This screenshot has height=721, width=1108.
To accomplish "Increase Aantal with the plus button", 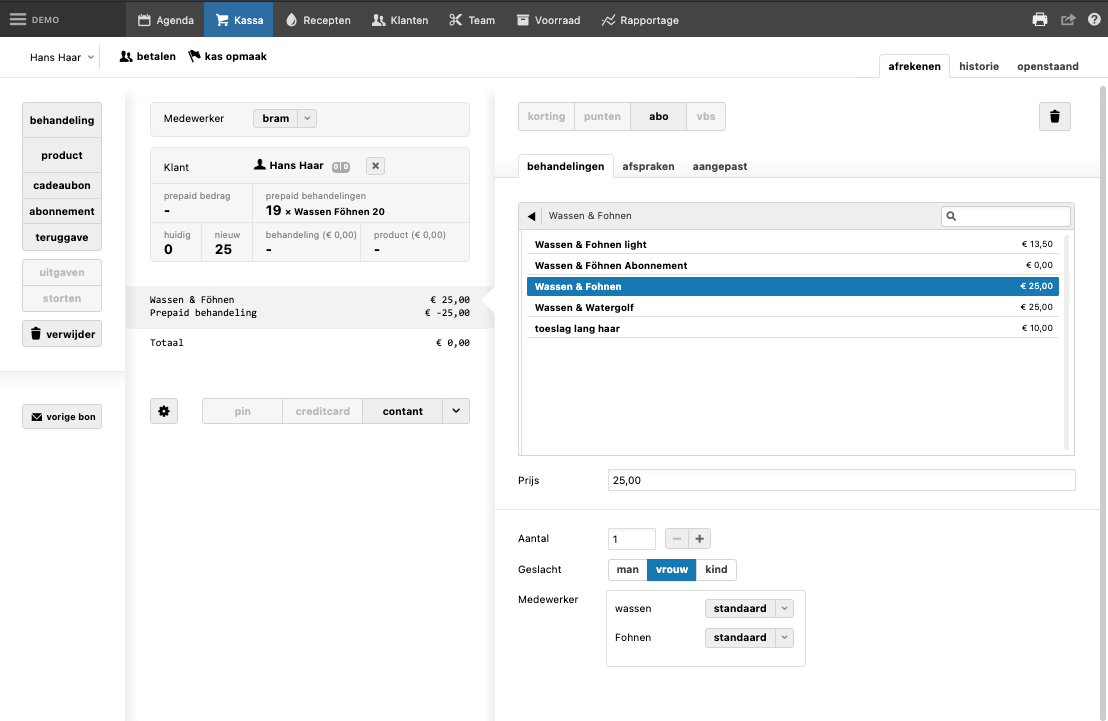I will [700, 539].
